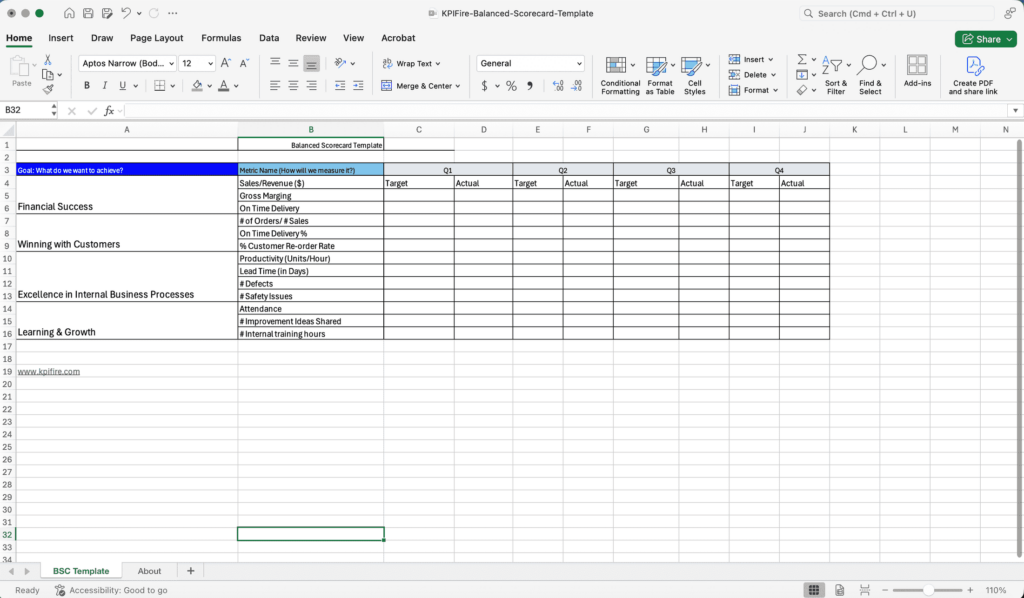Increase decimal places with toolbar icon
Image resolution: width=1024 pixels, height=598 pixels.
pos(556,87)
